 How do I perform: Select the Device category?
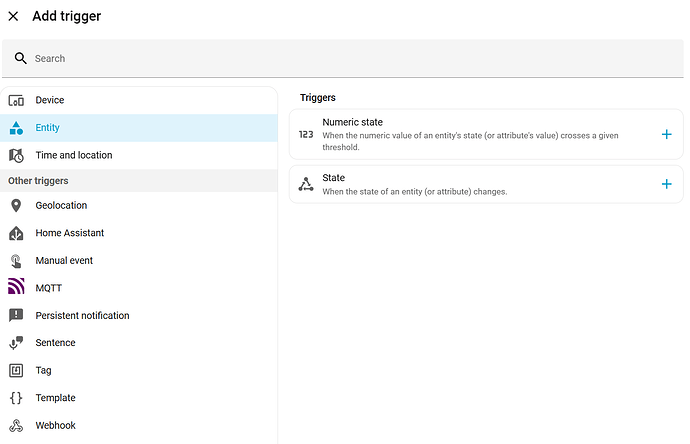click(x=49, y=100)
